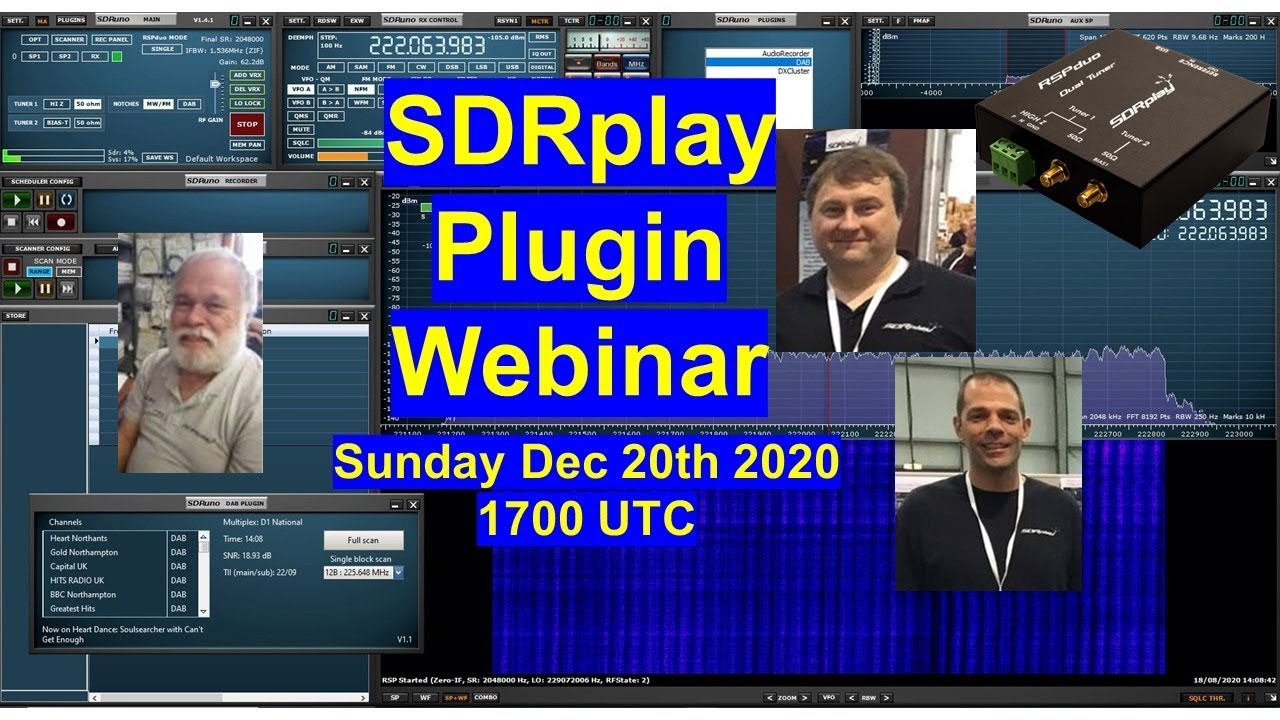Start scanning with scanner play button
Screen dimensions: 1280x720
coord(16,289)
